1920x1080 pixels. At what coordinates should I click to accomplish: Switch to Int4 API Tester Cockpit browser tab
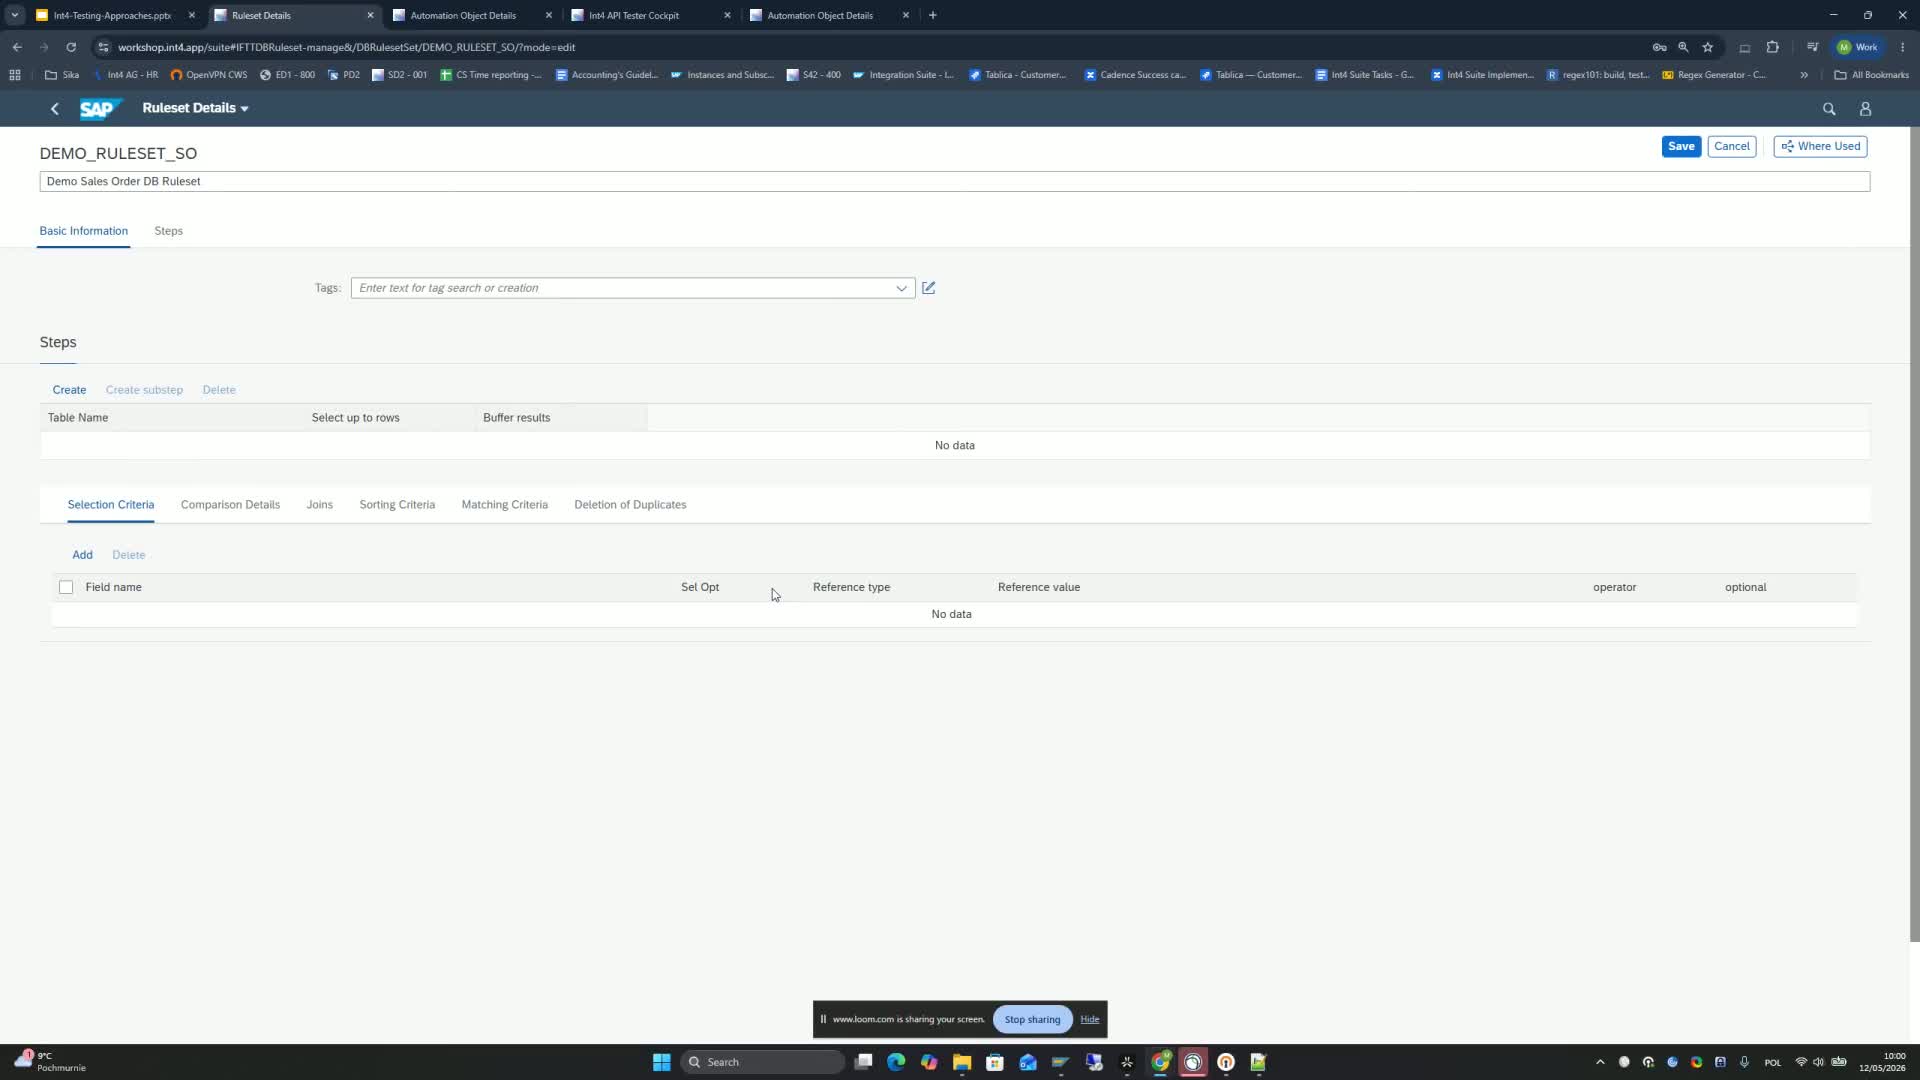coord(650,15)
